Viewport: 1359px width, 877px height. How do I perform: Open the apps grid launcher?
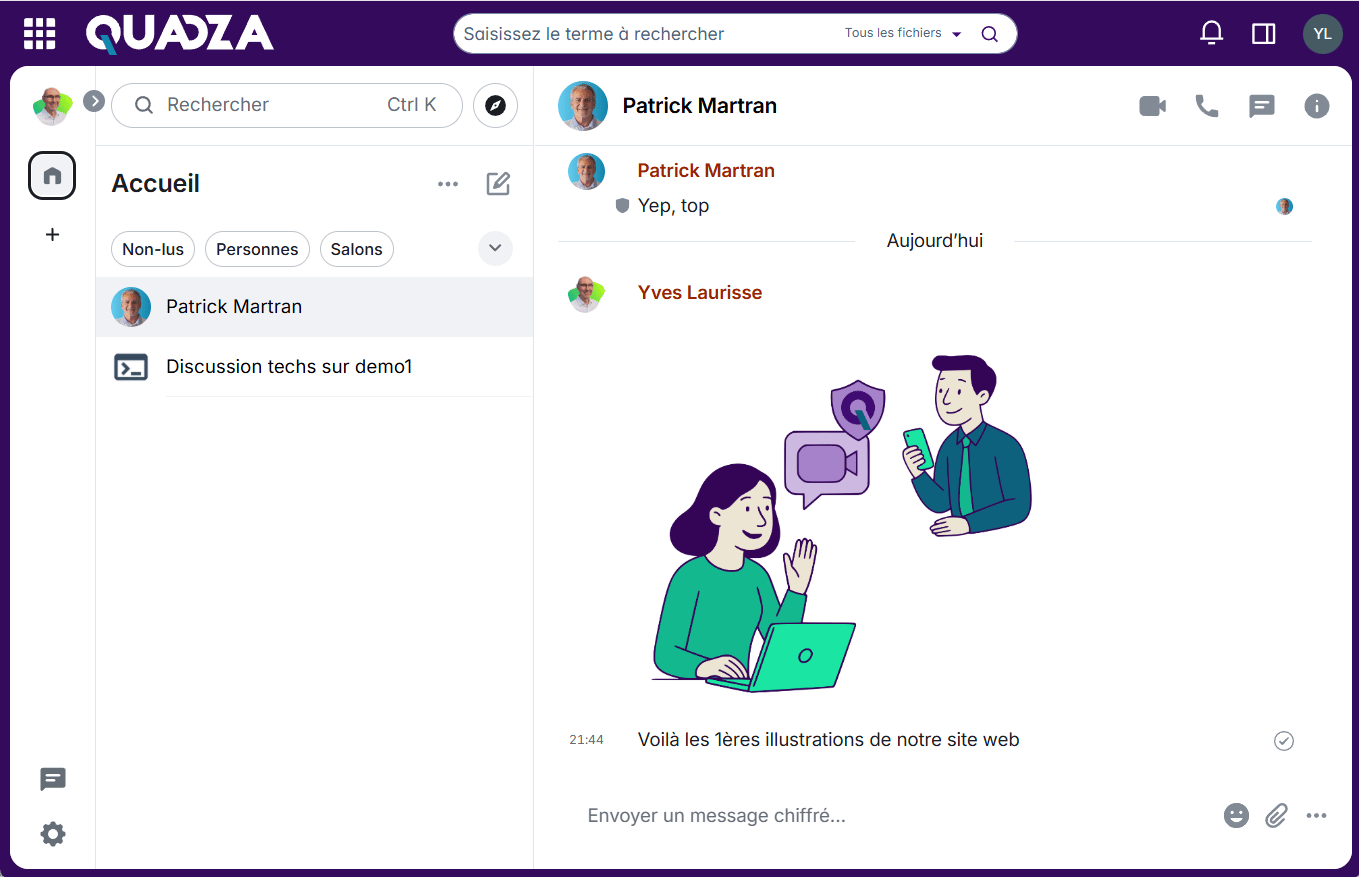(40, 34)
